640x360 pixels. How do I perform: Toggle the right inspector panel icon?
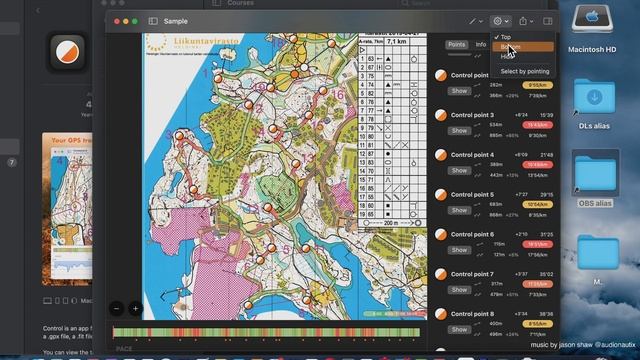pyautogui.click(x=548, y=21)
